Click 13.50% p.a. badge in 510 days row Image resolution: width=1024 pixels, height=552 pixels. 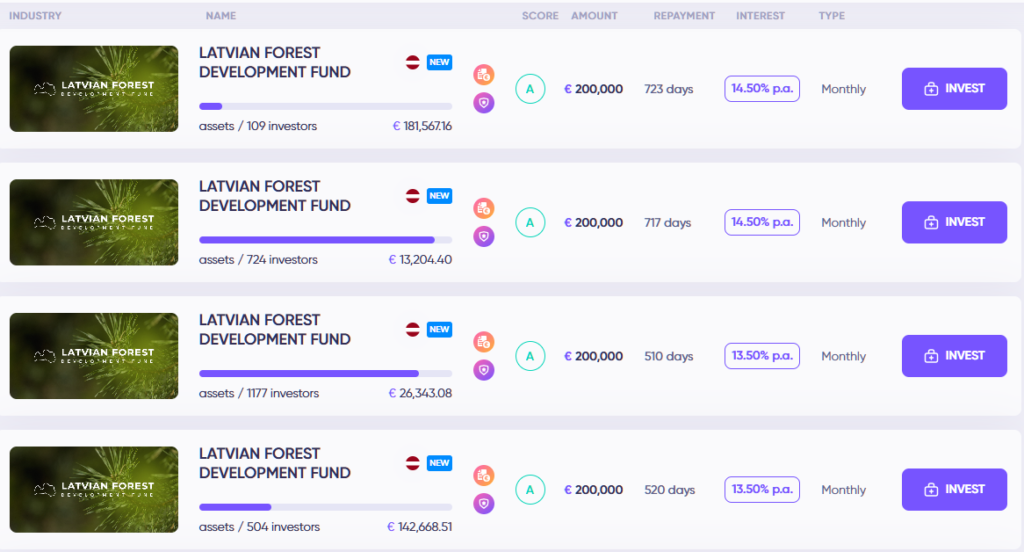tap(762, 356)
